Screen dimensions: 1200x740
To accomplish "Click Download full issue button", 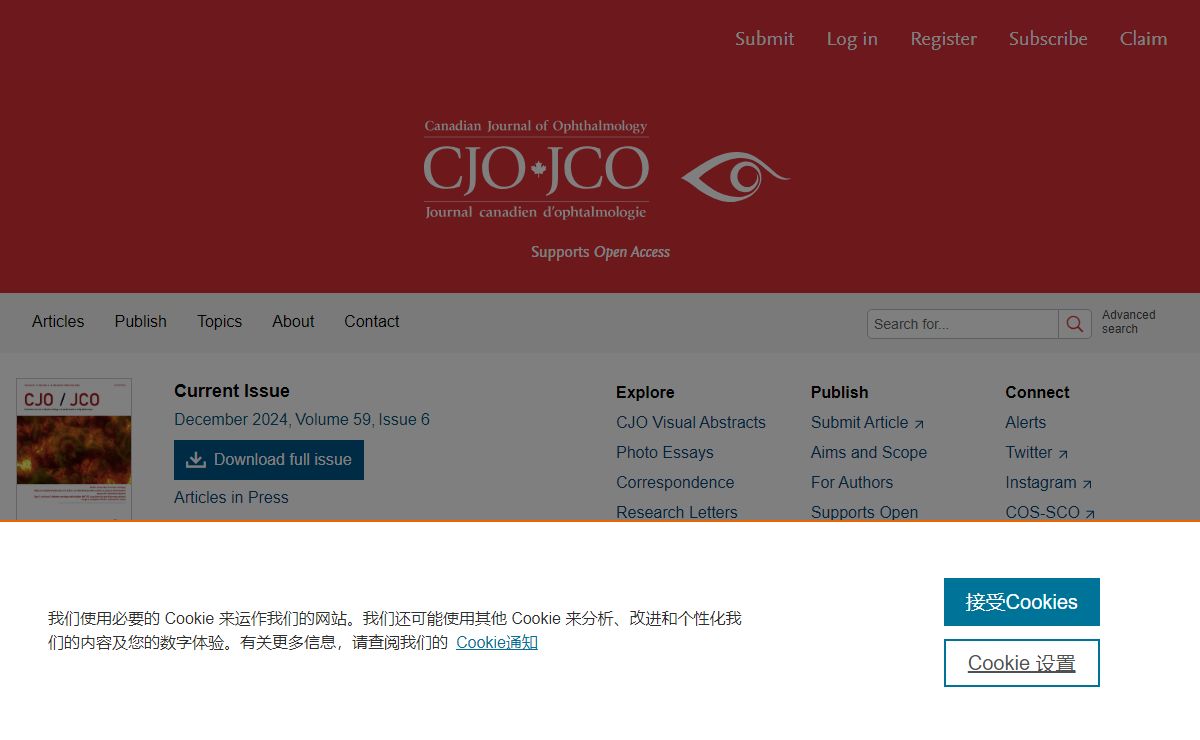I will [x=269, y=460].
